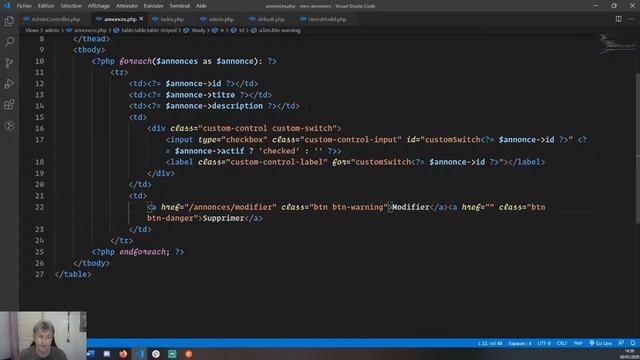Change encoding via UTF-8 in the status bar

[544, 343]
